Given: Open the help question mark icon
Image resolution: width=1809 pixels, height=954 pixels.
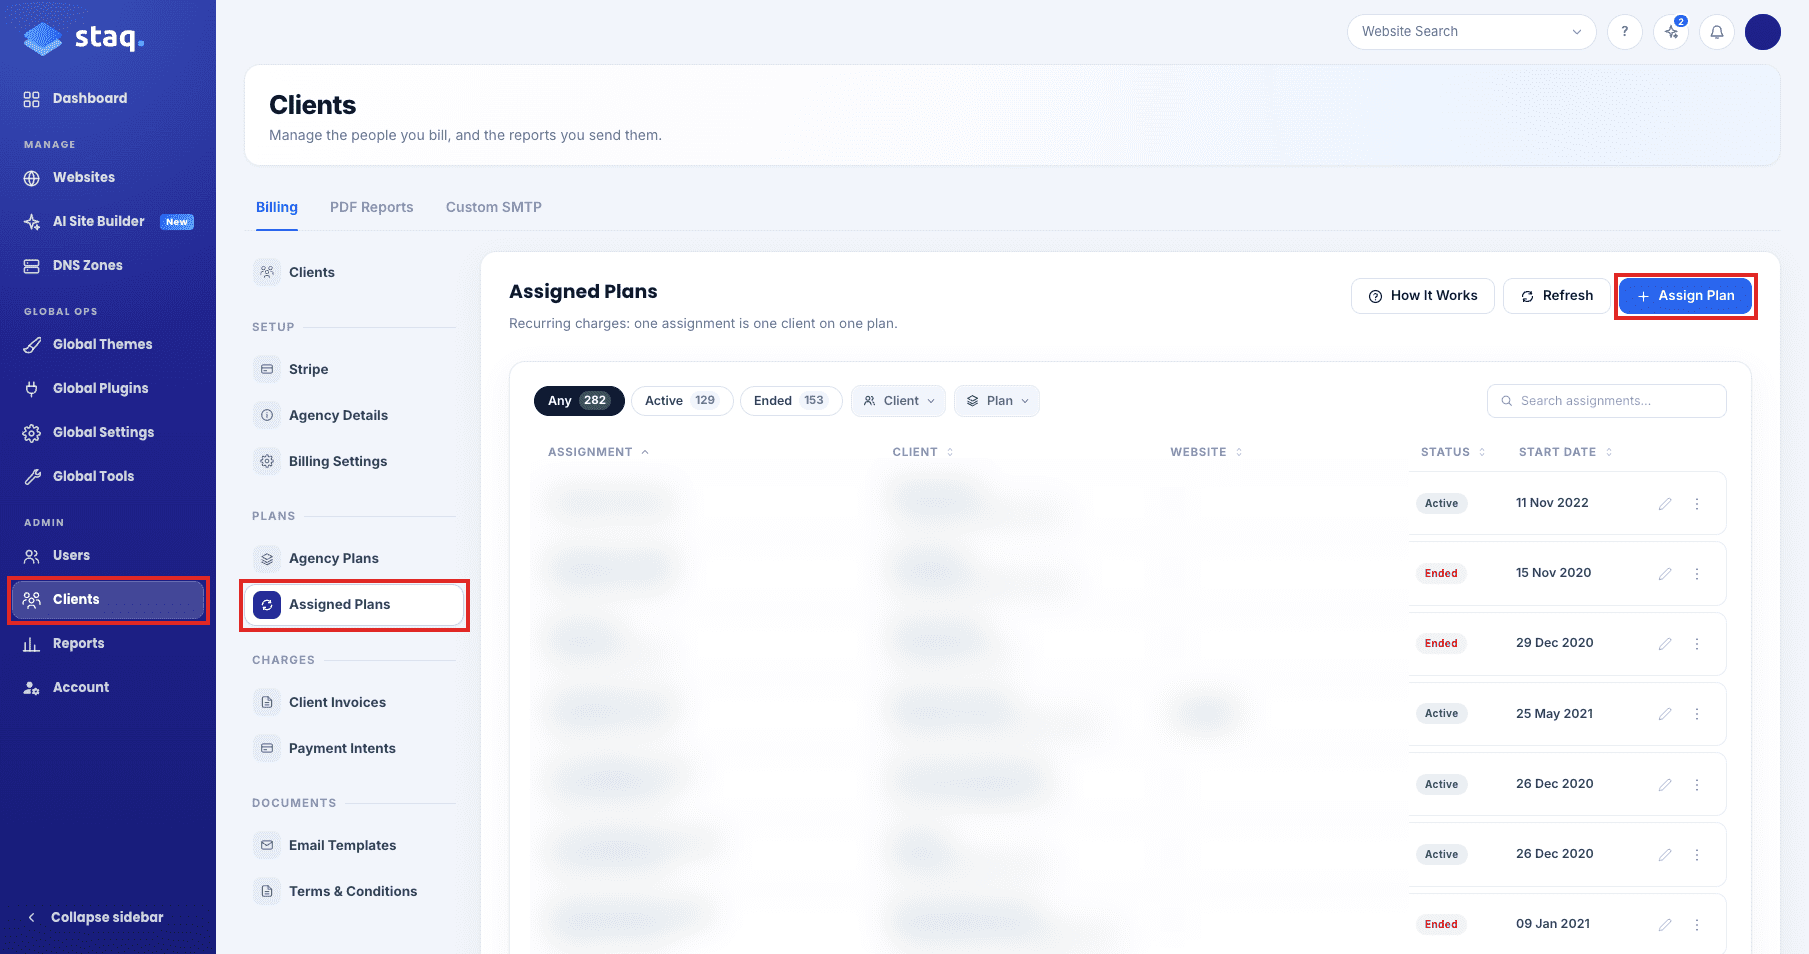Looking at the screenshot, I should [x=1625, y=32].
